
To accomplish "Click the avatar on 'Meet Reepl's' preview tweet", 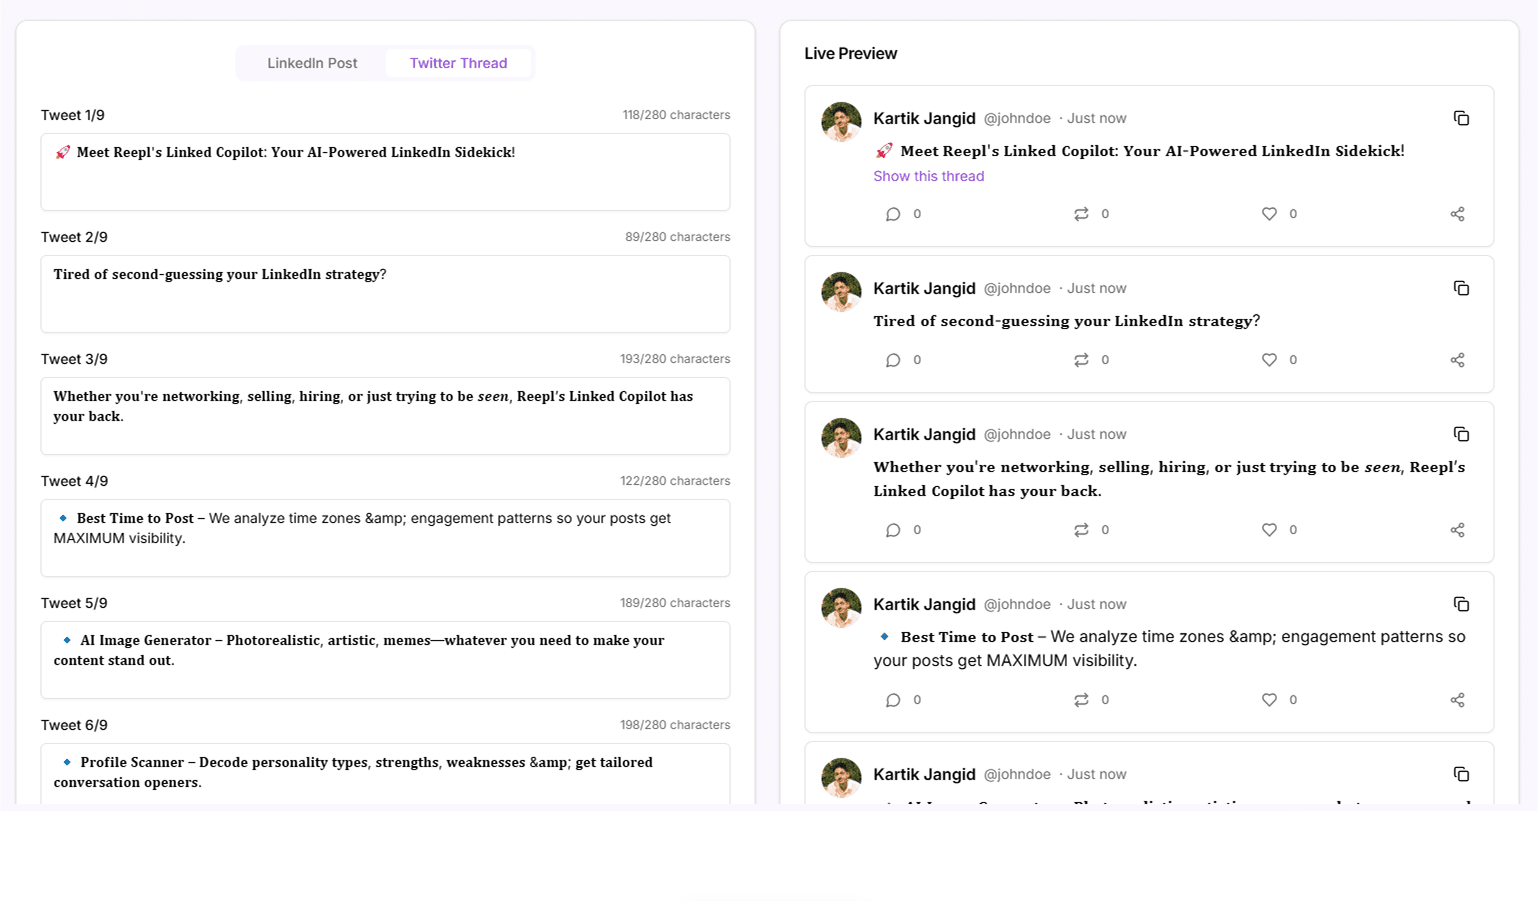I will pos(841,122).
